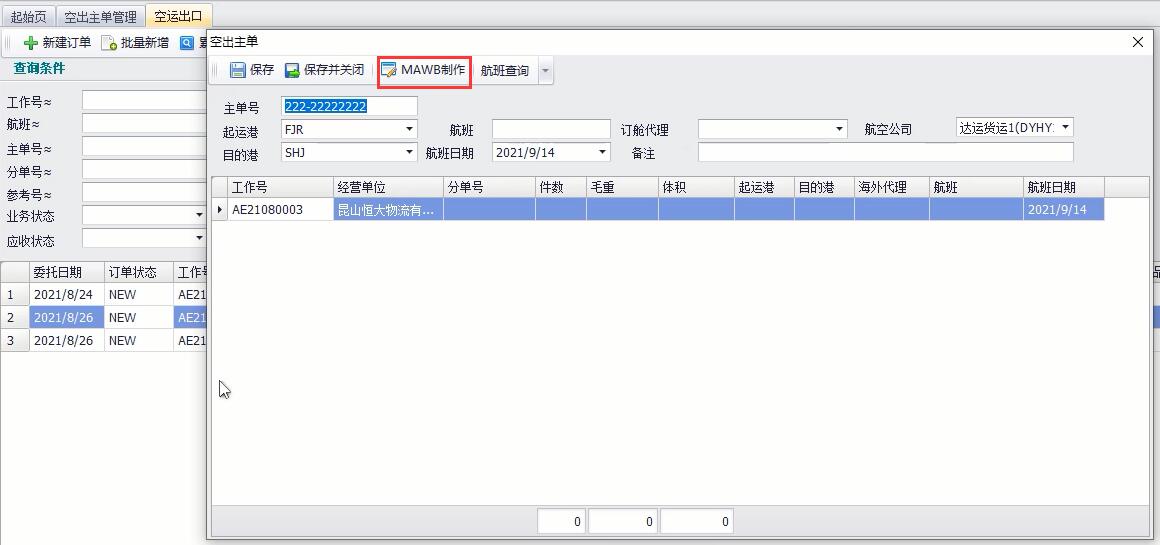Expand the 航空公司 dropdown

(1065, 127)
